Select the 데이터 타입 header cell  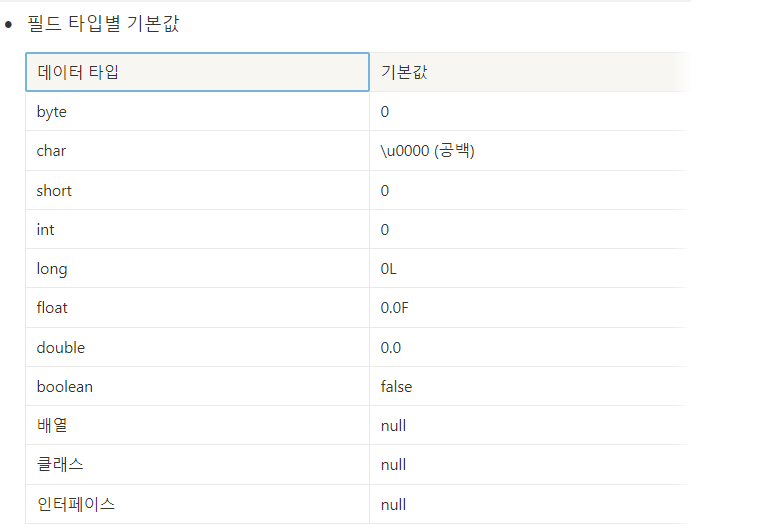197,72
